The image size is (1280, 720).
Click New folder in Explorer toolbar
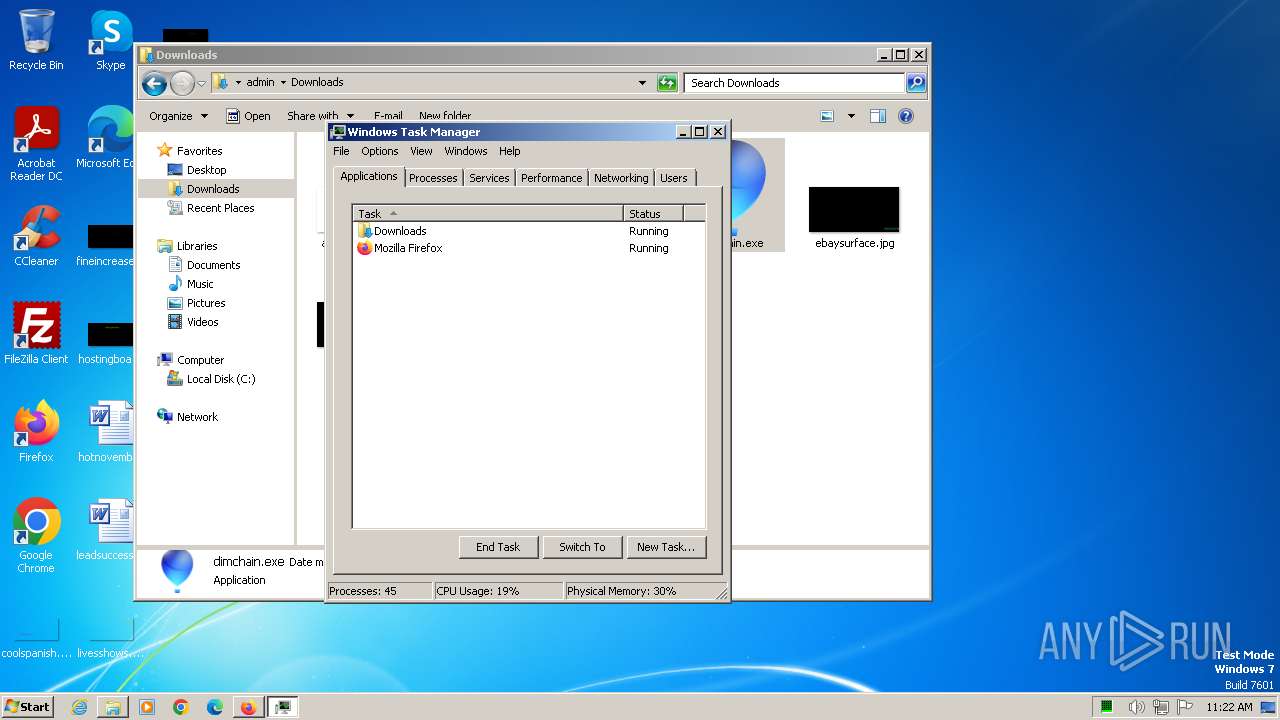445,116
